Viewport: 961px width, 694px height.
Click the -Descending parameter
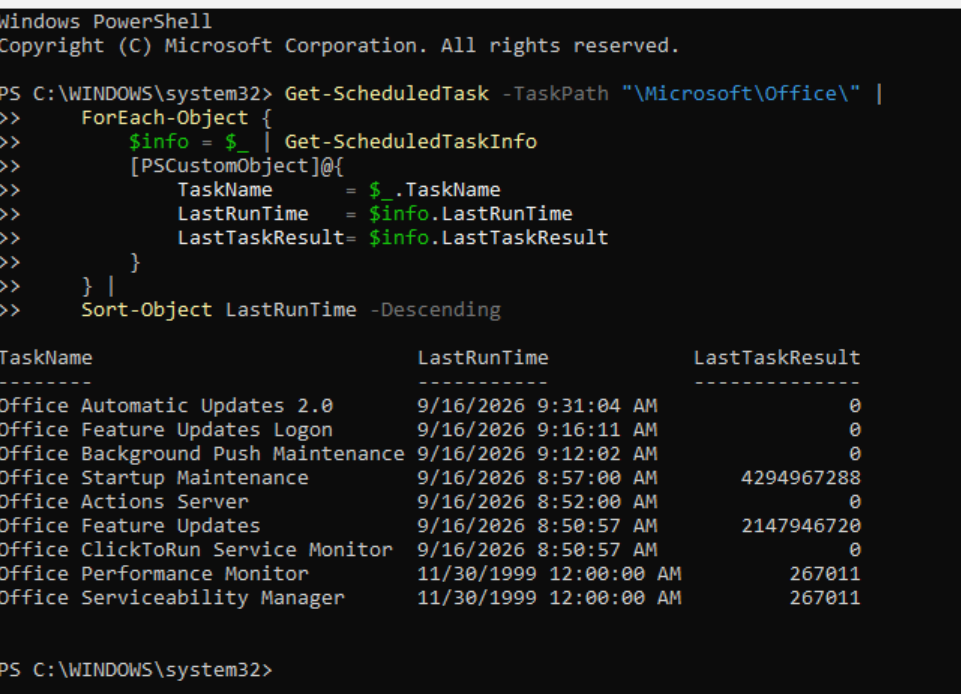tap(435, 310)
